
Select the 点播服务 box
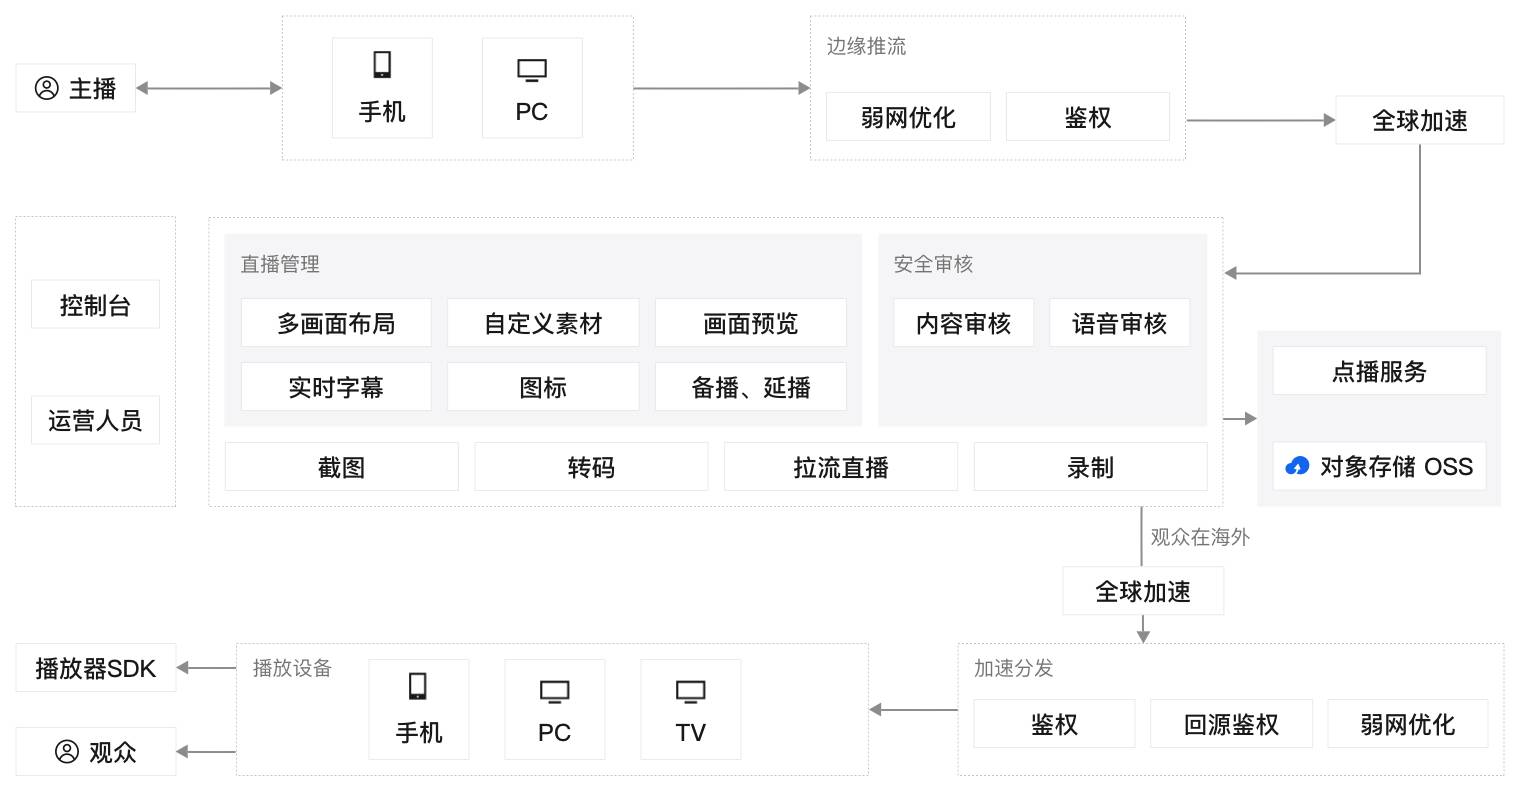coord(1379,371)
